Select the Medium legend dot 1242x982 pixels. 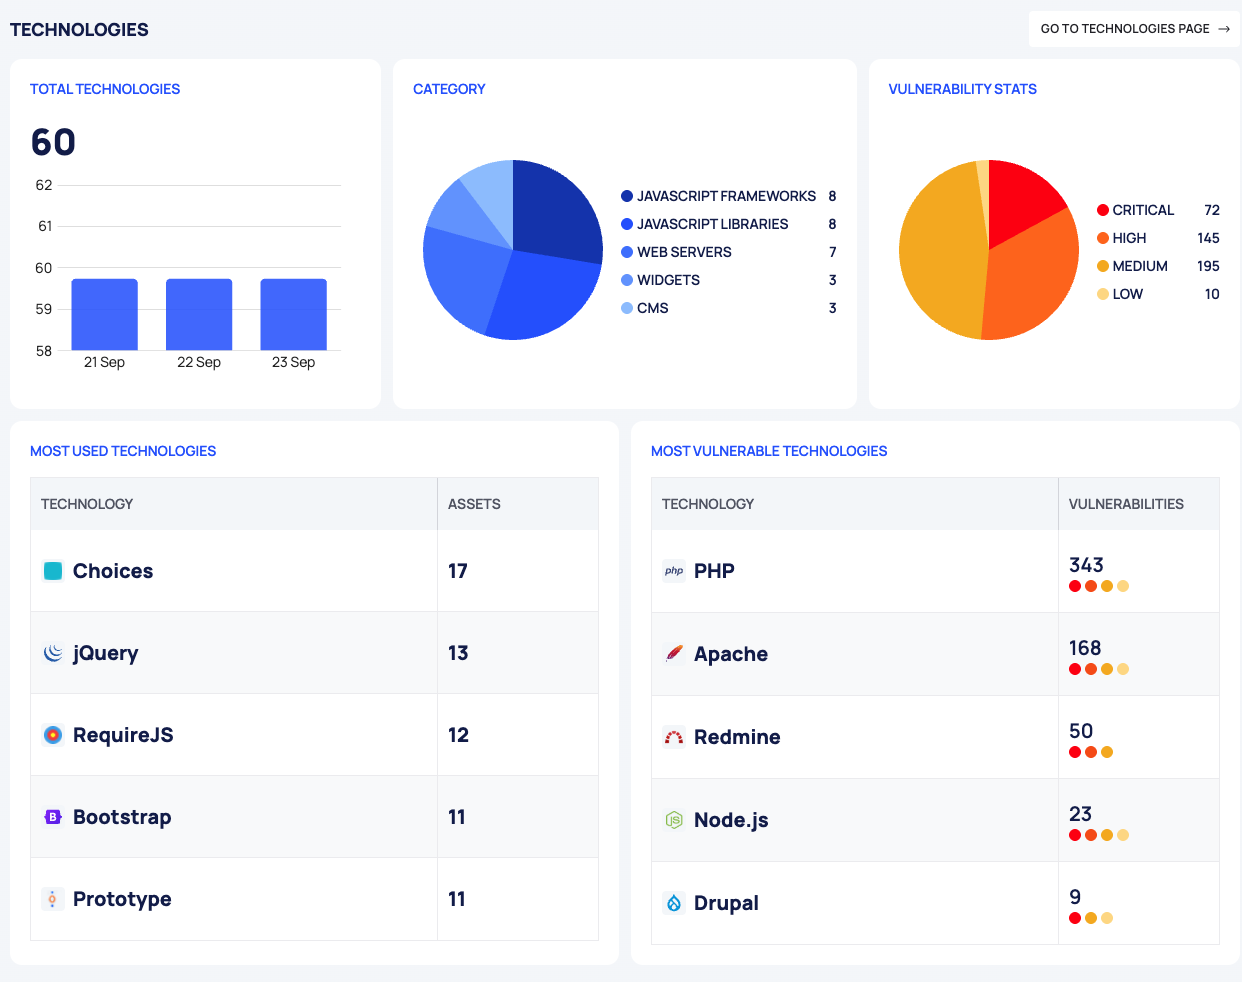click(1103, 266)
